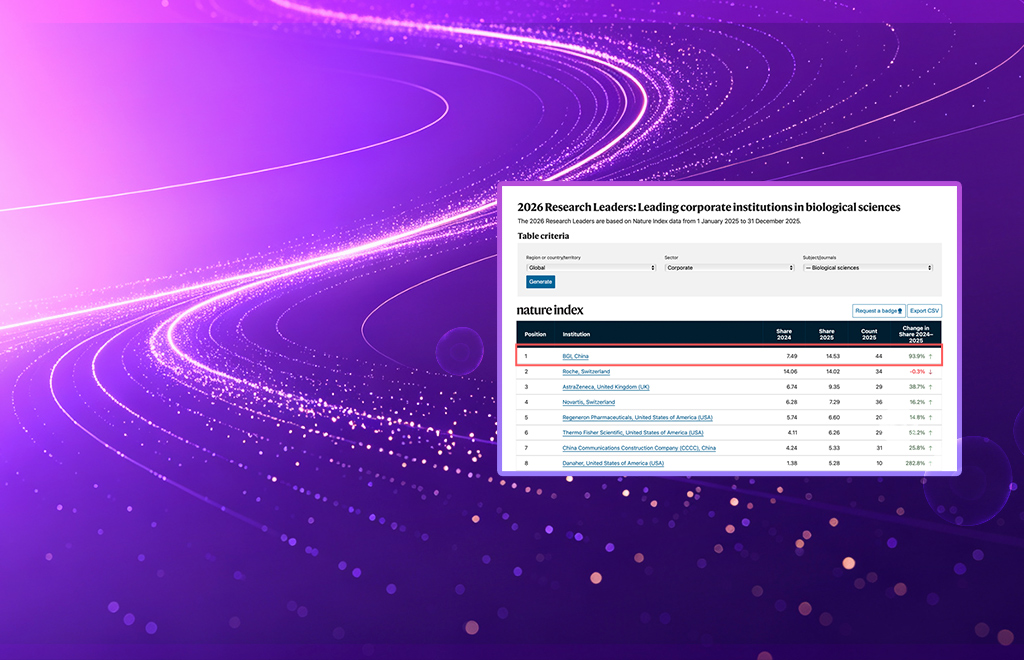Click the red down arrow in Roche row

931,372
